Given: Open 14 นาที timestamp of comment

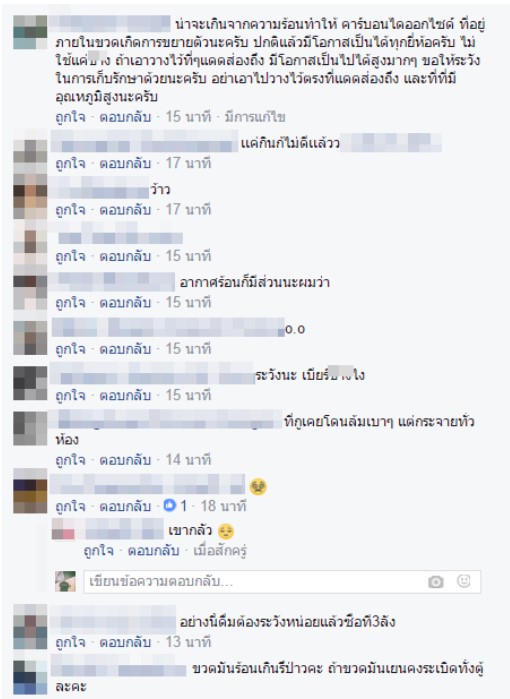Looking at the screenshot, I should (x=188, y=460).
